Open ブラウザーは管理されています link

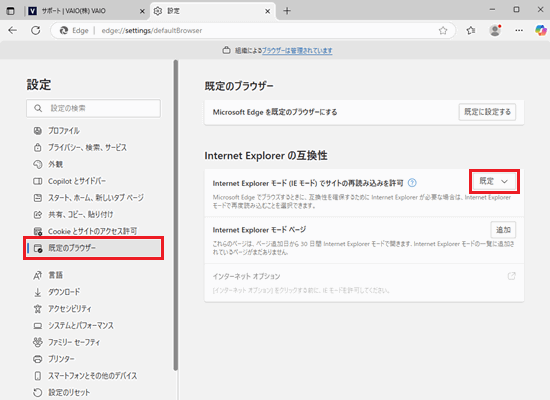(x=297, y=51)
